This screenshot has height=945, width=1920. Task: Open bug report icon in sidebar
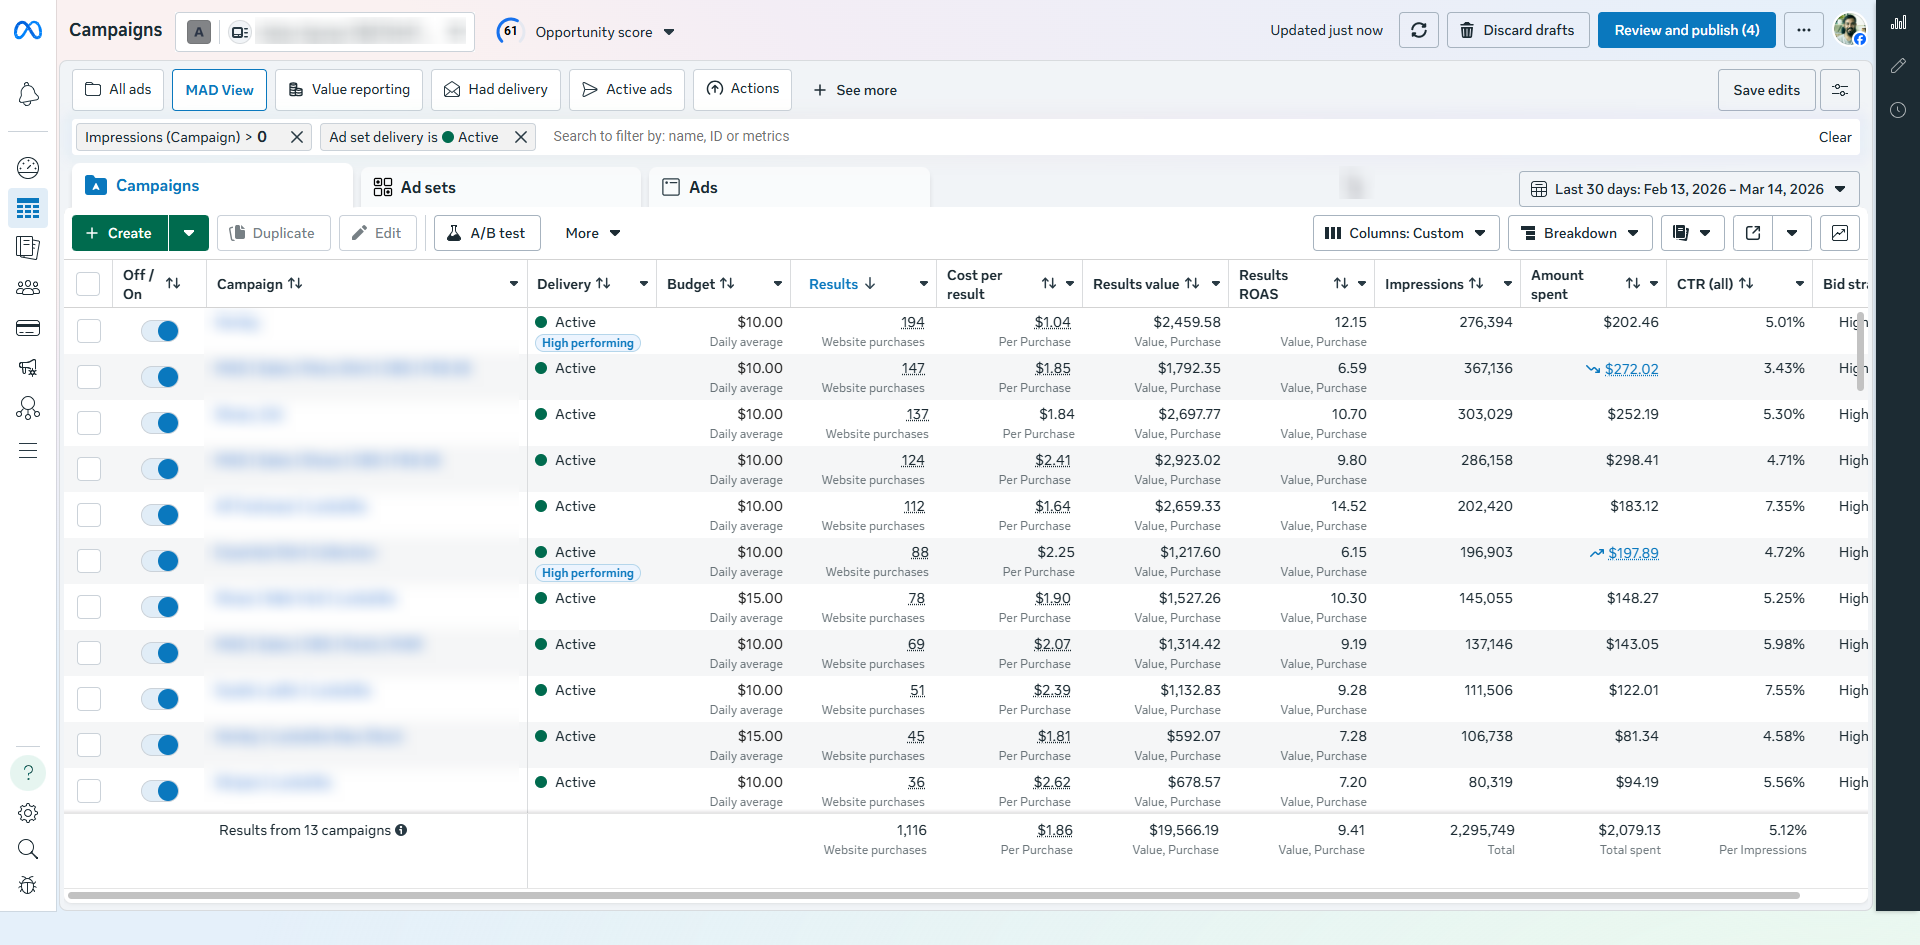(28, 885)
